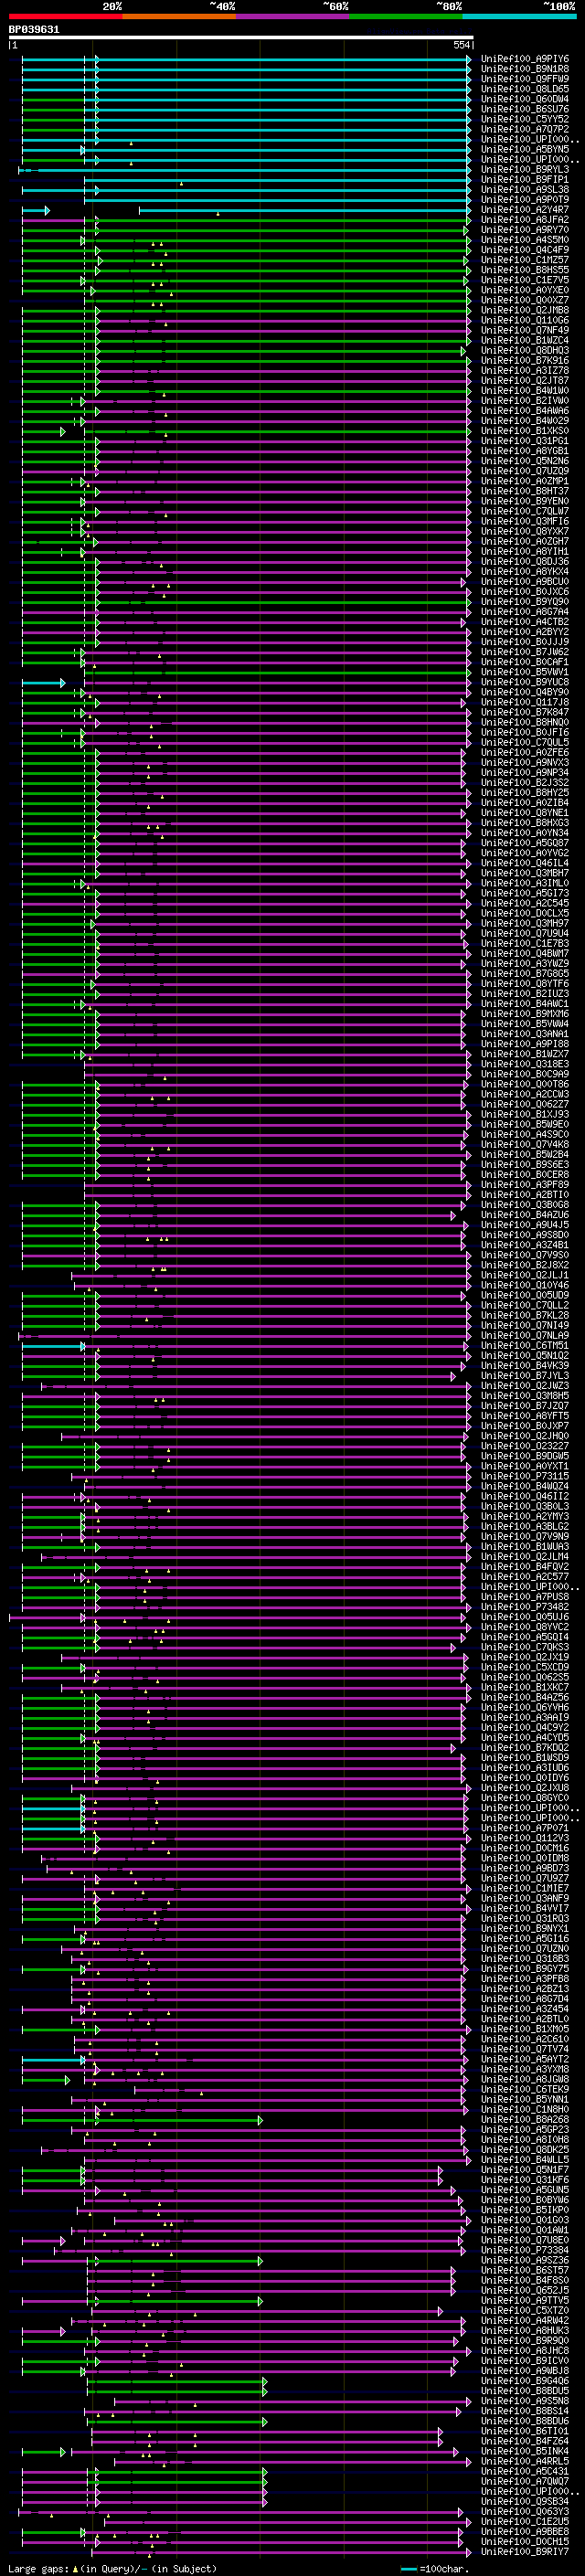Click the query end position 554

(462, 45)
